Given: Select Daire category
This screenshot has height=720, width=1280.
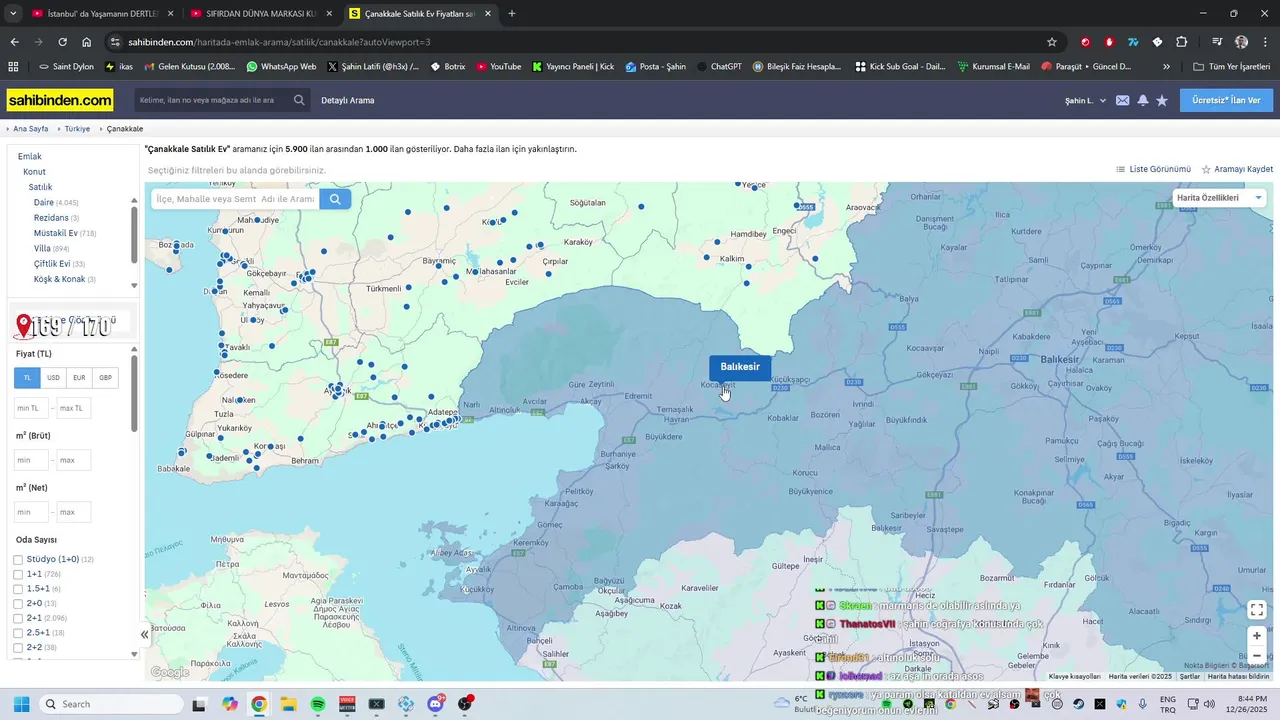Looking at the screenshot, I should tap(44, 202).
